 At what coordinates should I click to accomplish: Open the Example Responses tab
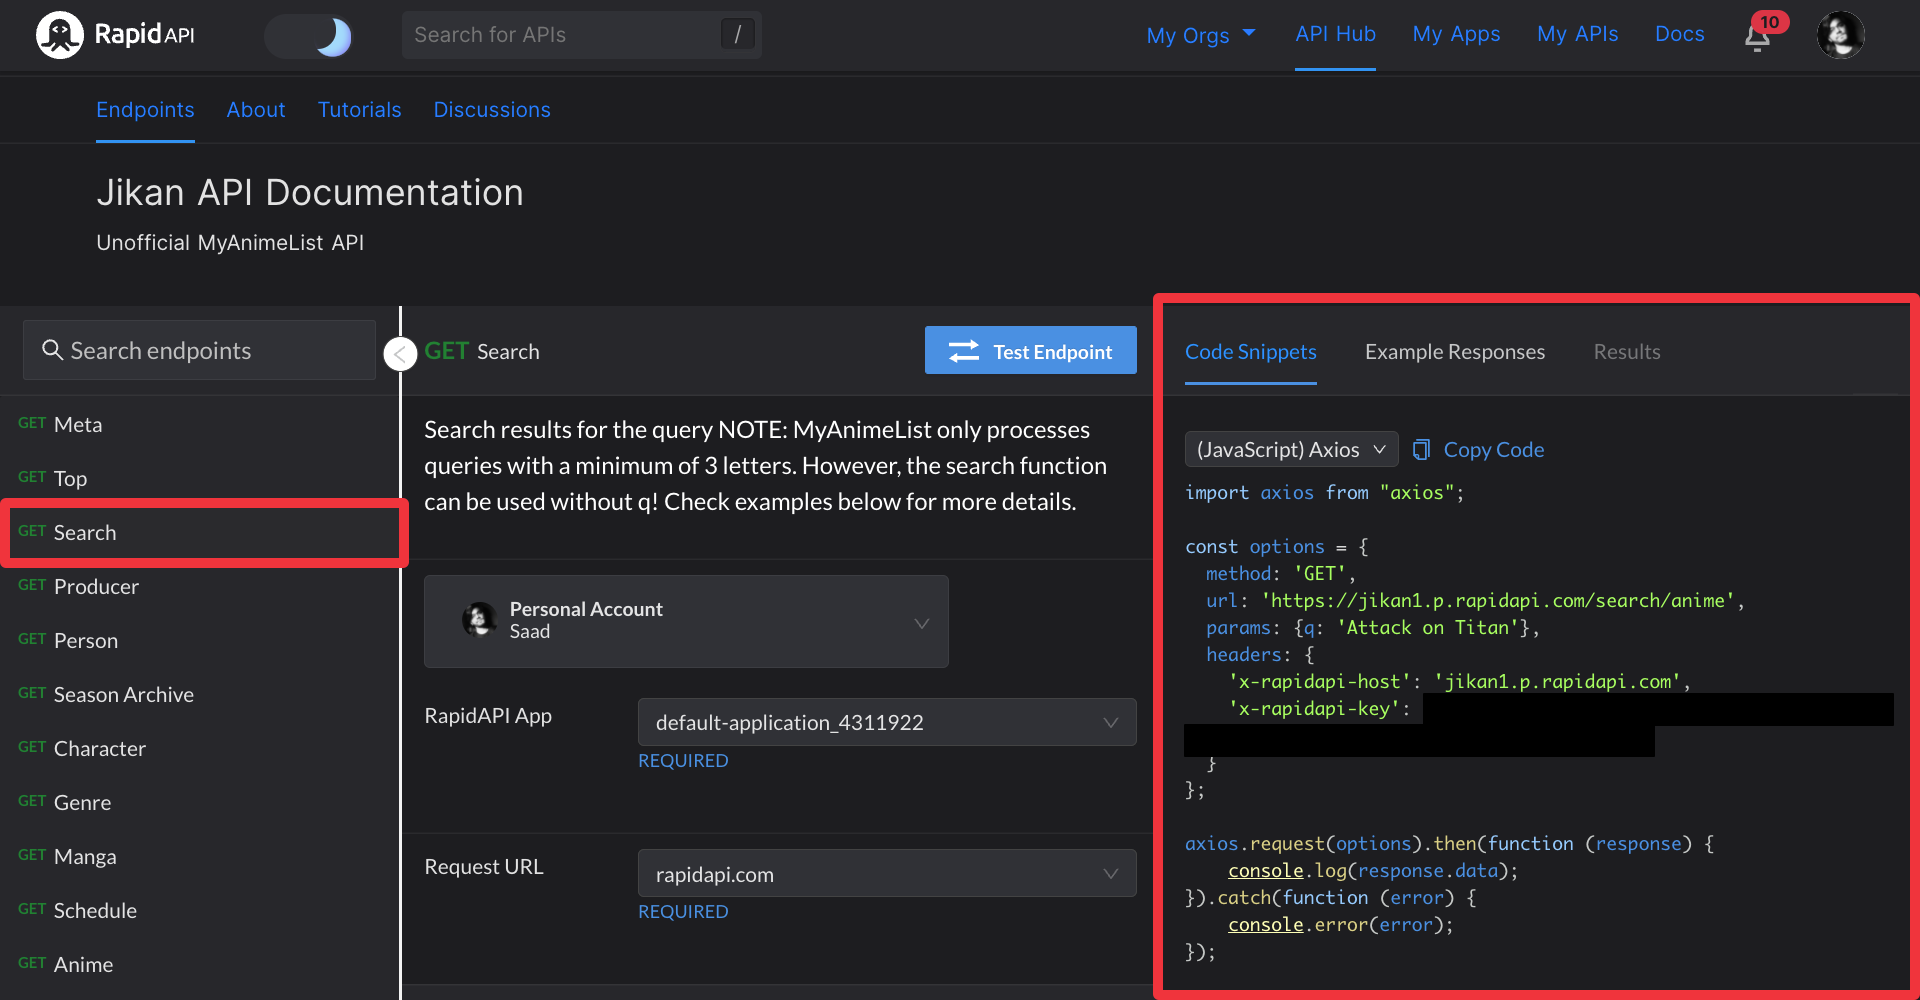coord(1455,352)
